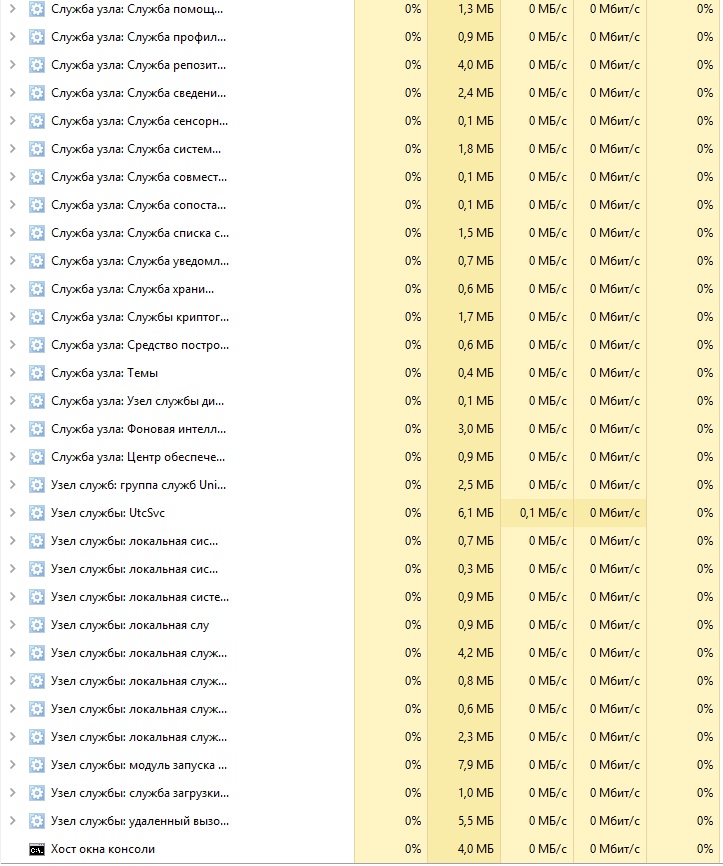Select the Служба узла: Служба списка с... row
Viewport: 723px width, 866px height.
tap(139, 233)
